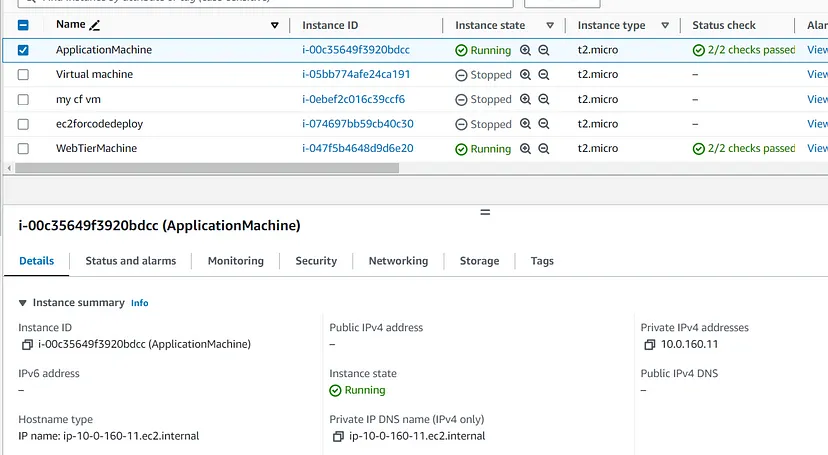Click zoom in icon for Virtual machine
The width and height of the screenshot is (828, 455).
(525, 75)
